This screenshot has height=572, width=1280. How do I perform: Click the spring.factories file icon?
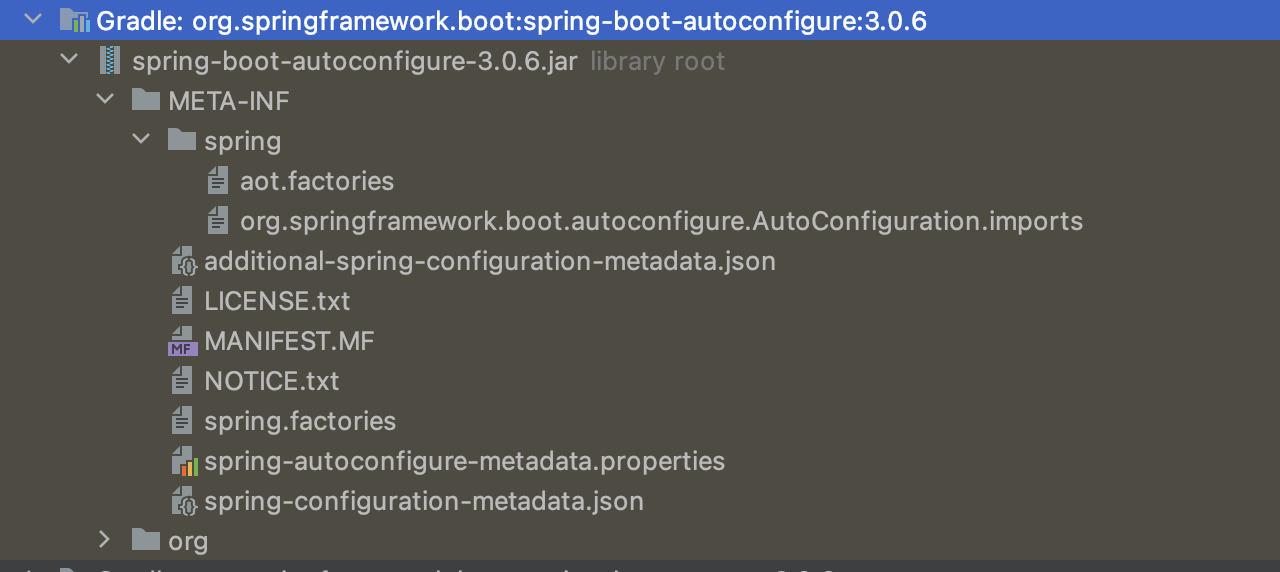(182, 421)
